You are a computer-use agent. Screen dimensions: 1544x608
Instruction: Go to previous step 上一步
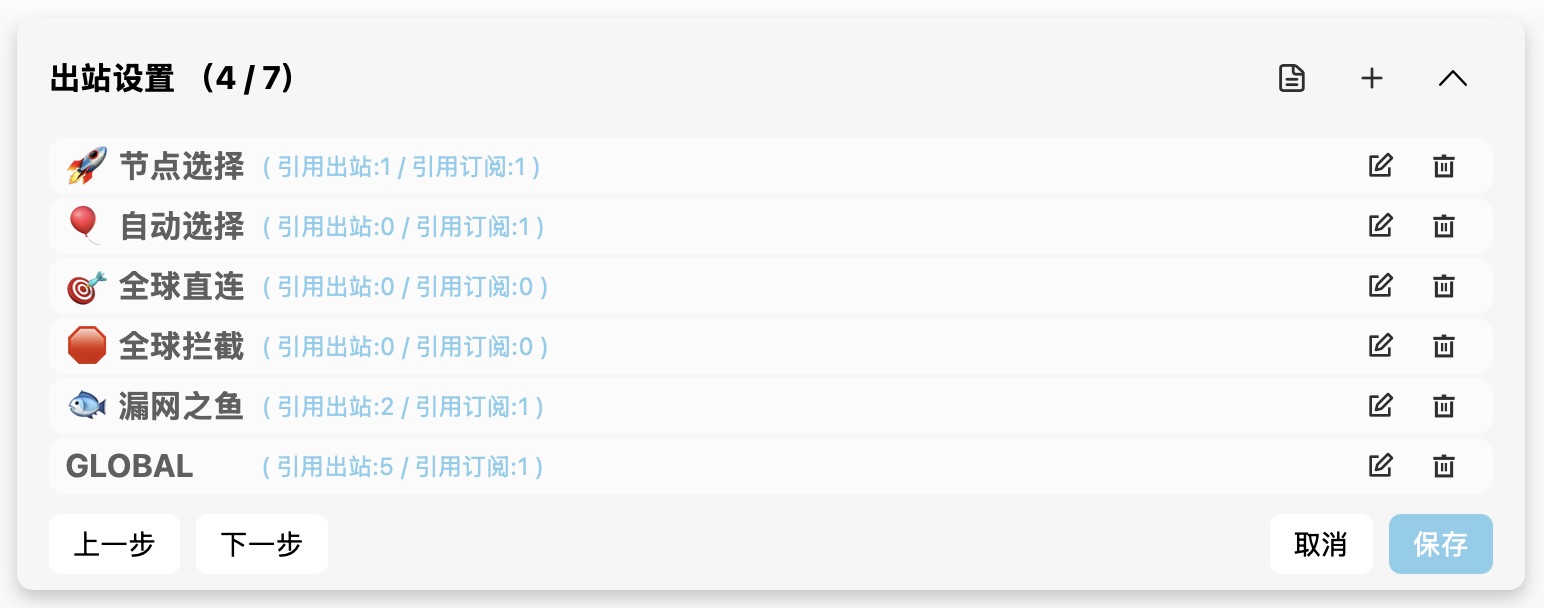pyautogui.click(x=114, y=544)
